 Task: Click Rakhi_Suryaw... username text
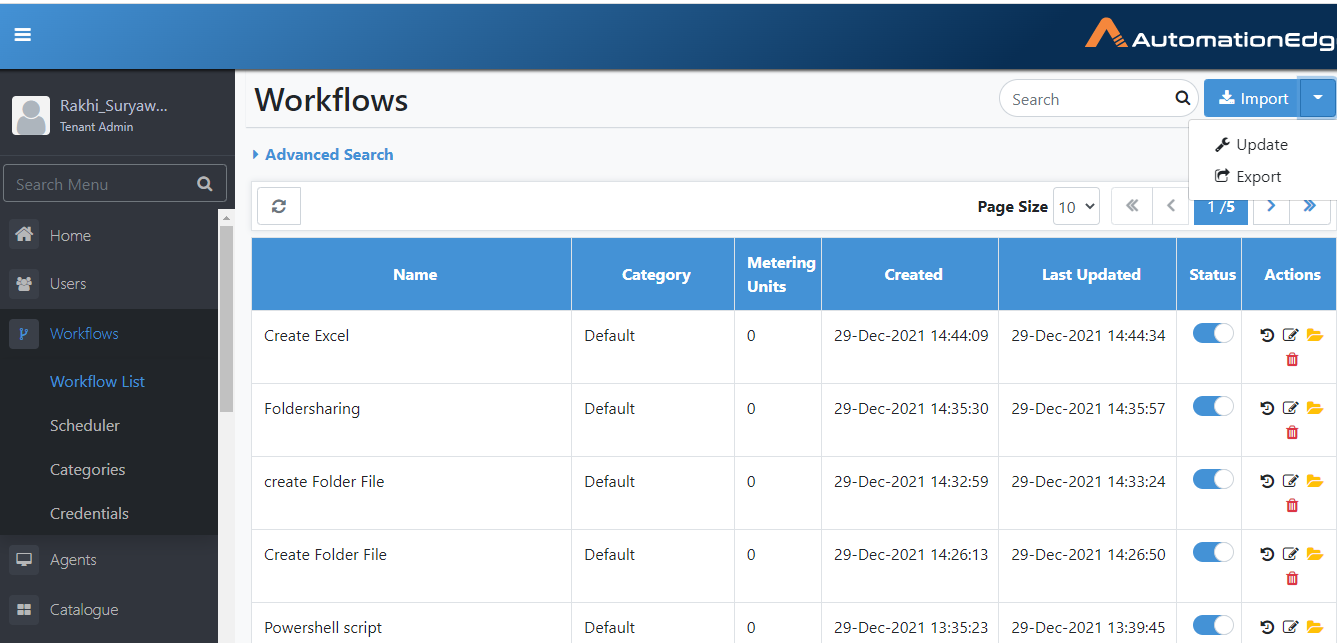pos(113,105)
